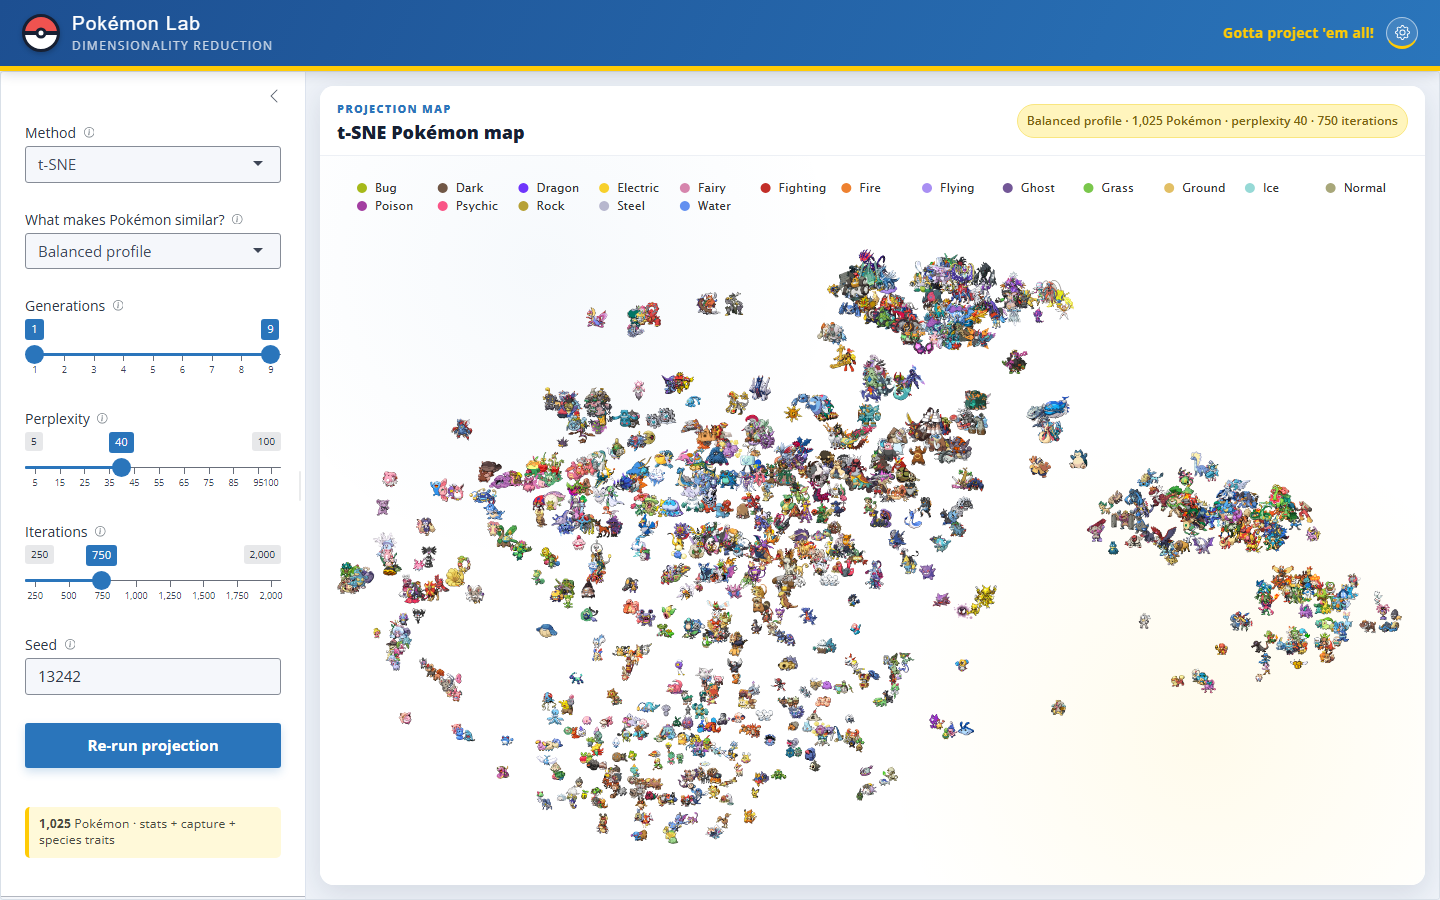The width and height of the screenshot is (1440, 900).
Task: Click info icon next to Generations
Action: coord(118,305)
